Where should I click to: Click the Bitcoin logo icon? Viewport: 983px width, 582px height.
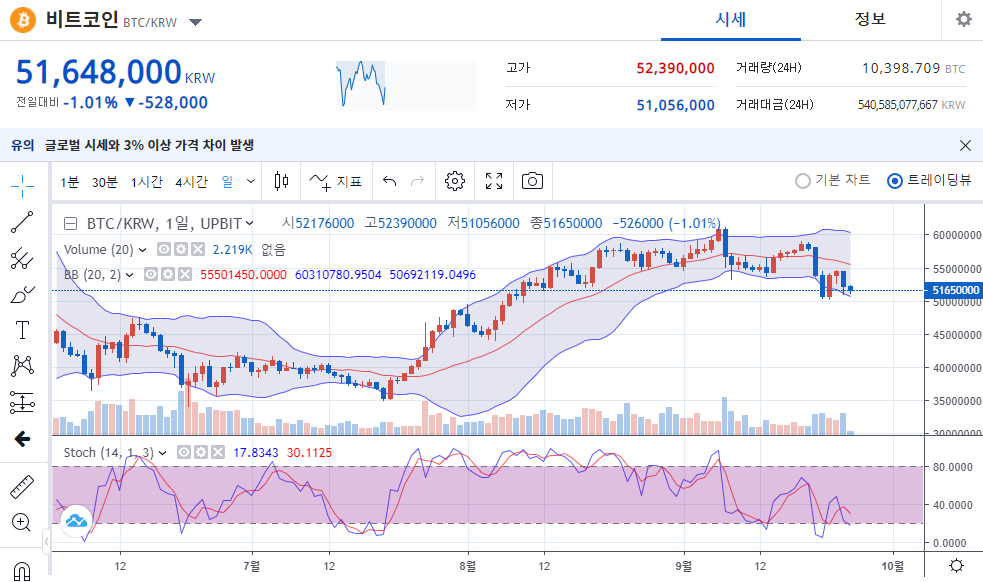coord(23,20)
